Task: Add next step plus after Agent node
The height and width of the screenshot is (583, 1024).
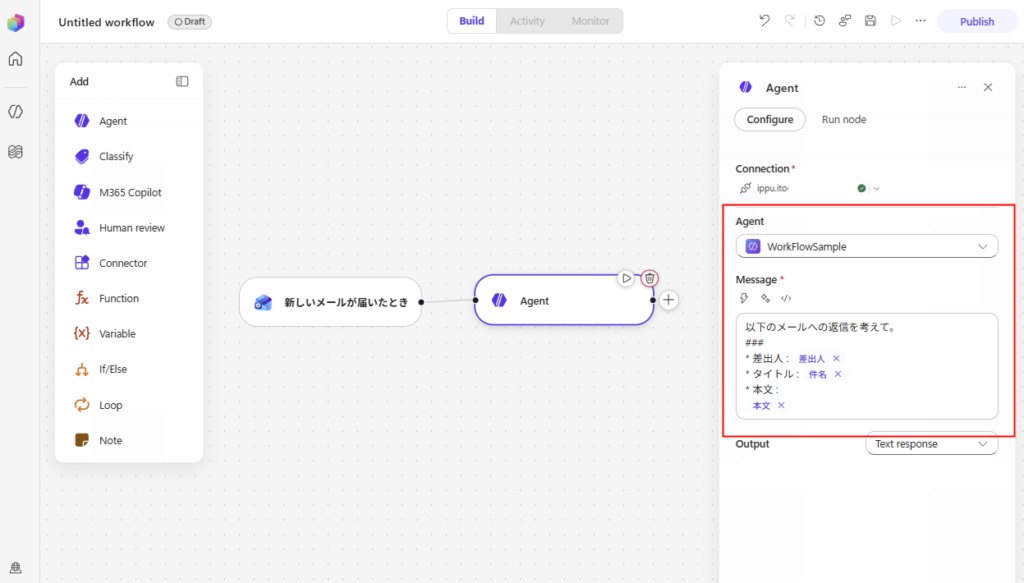Action: (668, 300)
